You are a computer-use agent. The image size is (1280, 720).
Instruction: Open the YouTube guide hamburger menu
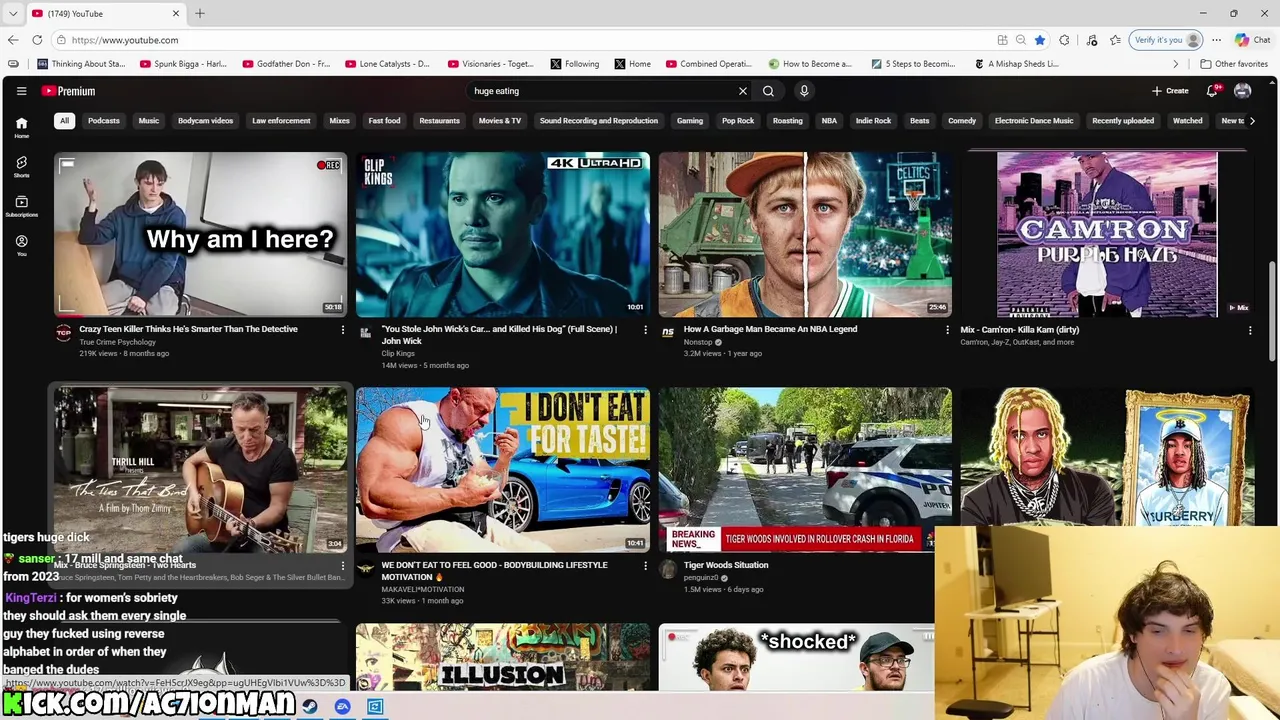(x=21, y=91)
